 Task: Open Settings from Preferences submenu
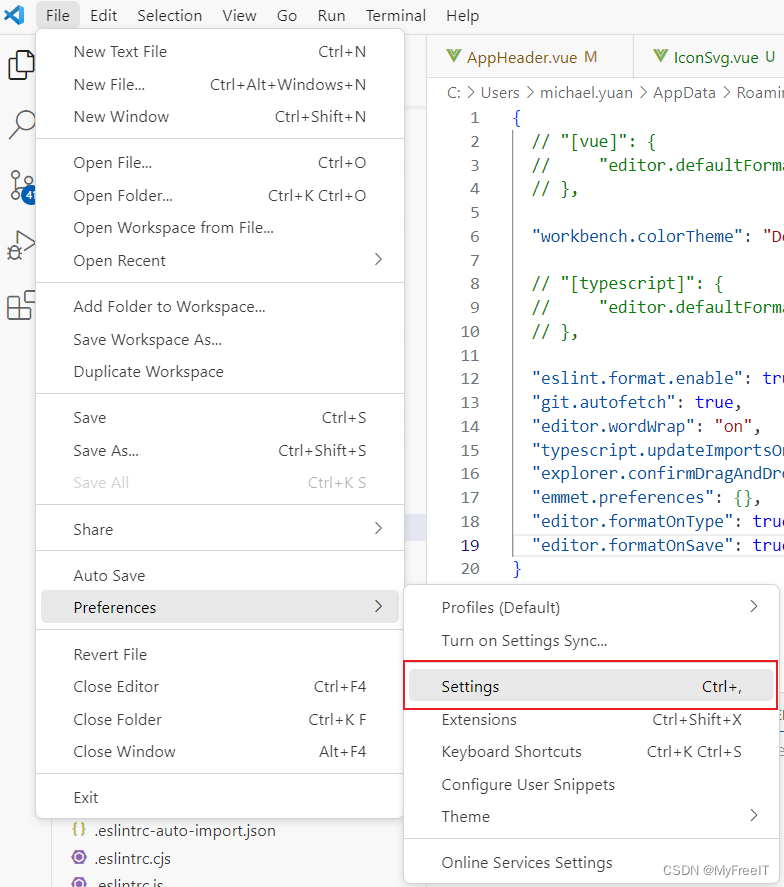591,686
